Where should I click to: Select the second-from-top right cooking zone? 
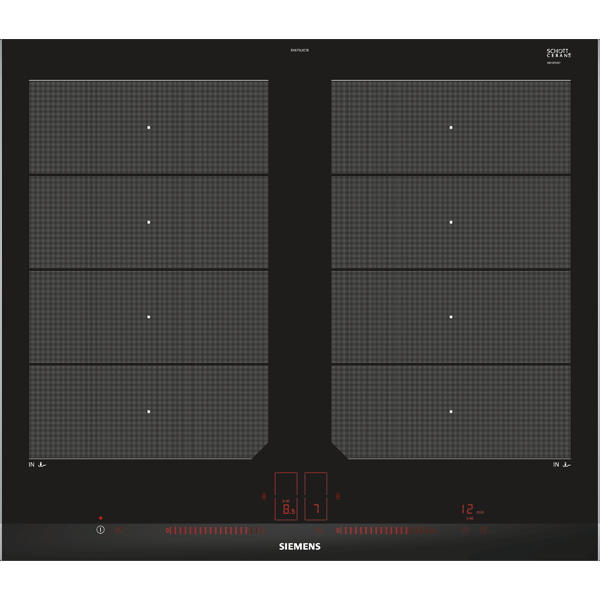(451, 222)
